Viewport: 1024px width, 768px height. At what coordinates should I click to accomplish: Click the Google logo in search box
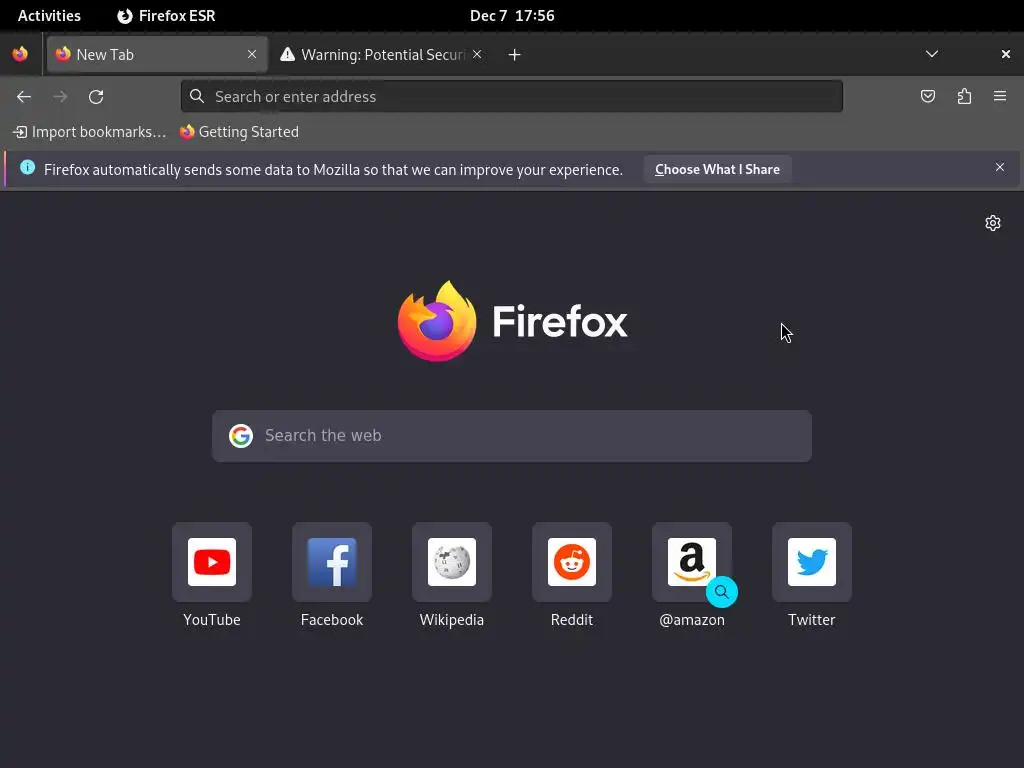tap(241, 436)
